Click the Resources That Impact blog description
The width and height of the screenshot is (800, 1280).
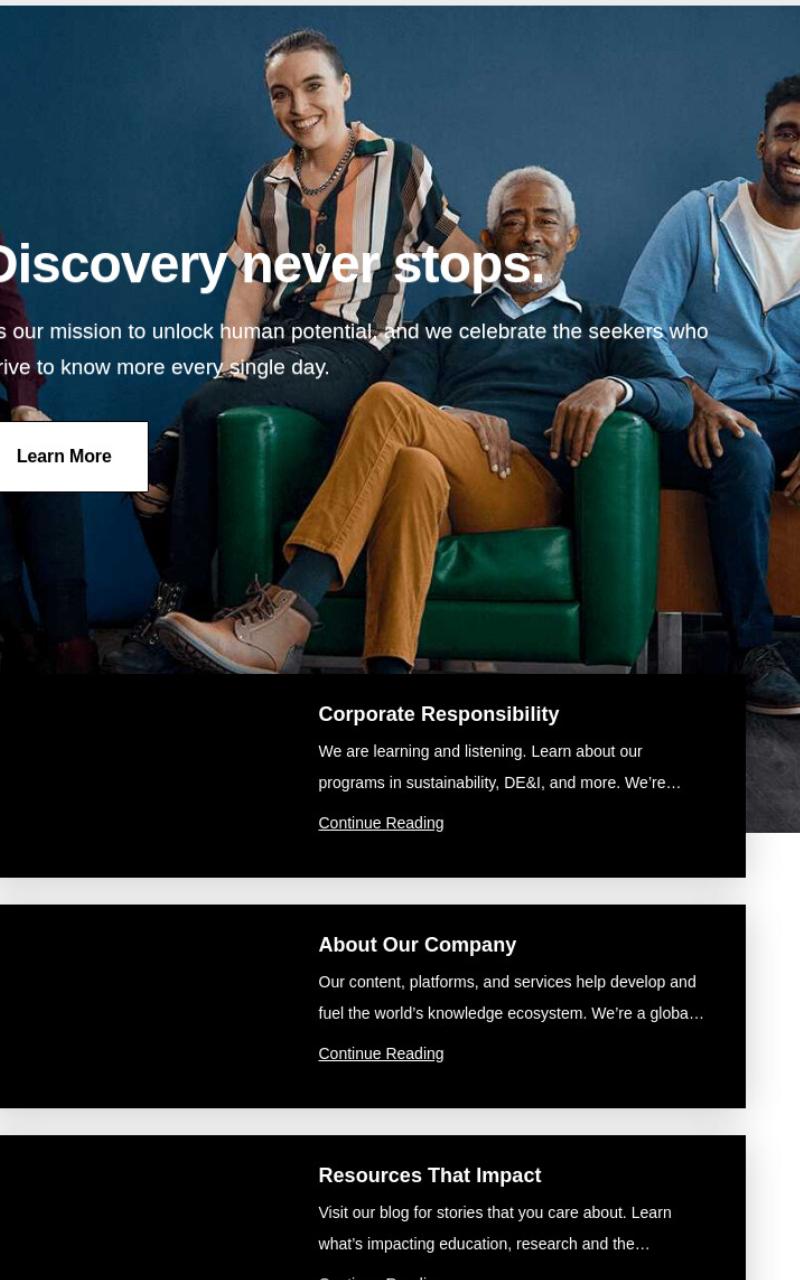pyautogui.click(x=495, y=1228)
